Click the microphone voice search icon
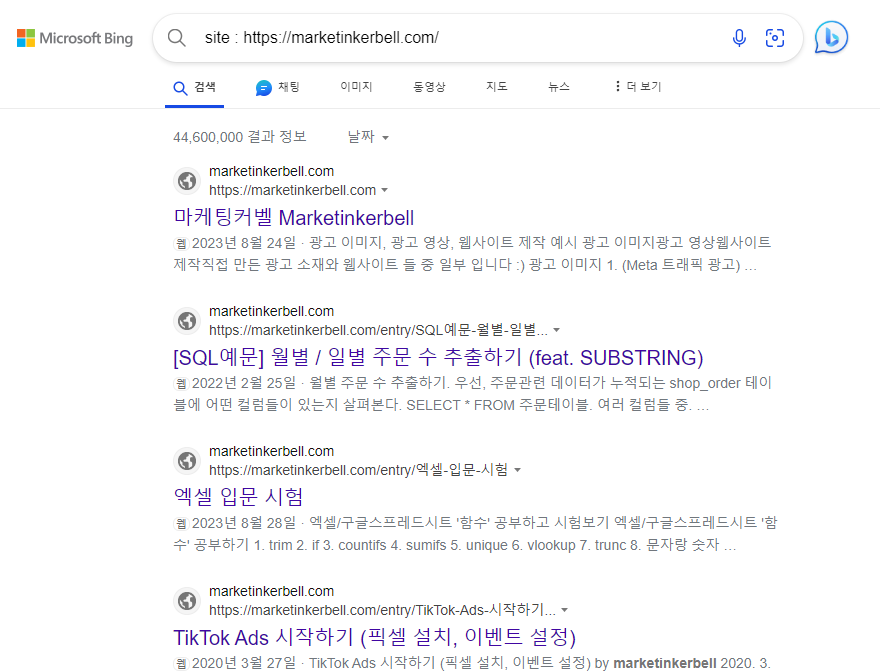 coord(739,37)
